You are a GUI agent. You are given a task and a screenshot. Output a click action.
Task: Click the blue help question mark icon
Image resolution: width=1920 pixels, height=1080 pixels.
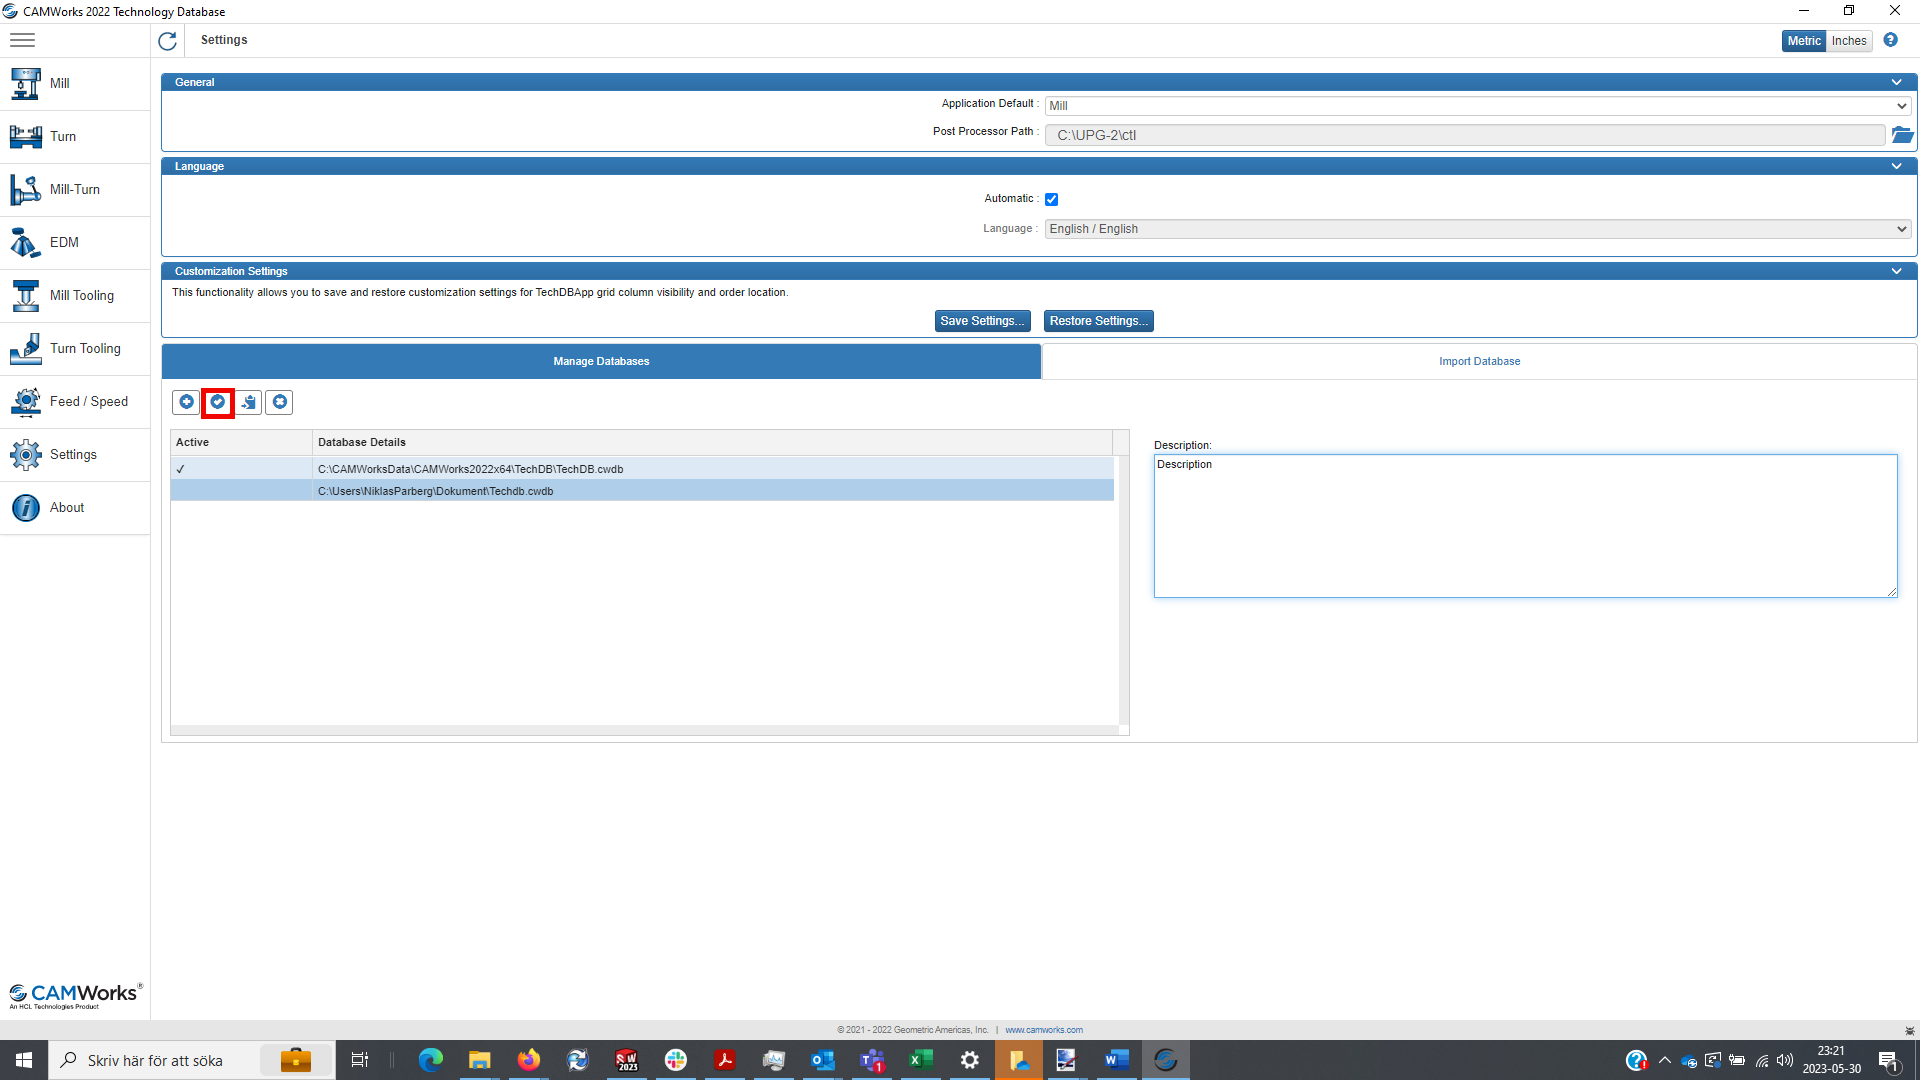[1890, 40]
